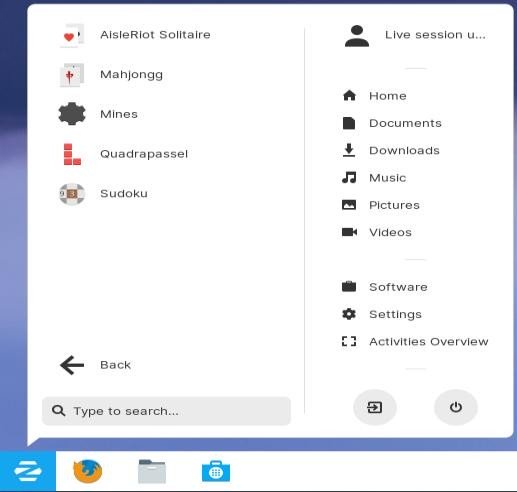Click the power off button
517x492 pixels.
pyautogui.click(x=456, y=407)
